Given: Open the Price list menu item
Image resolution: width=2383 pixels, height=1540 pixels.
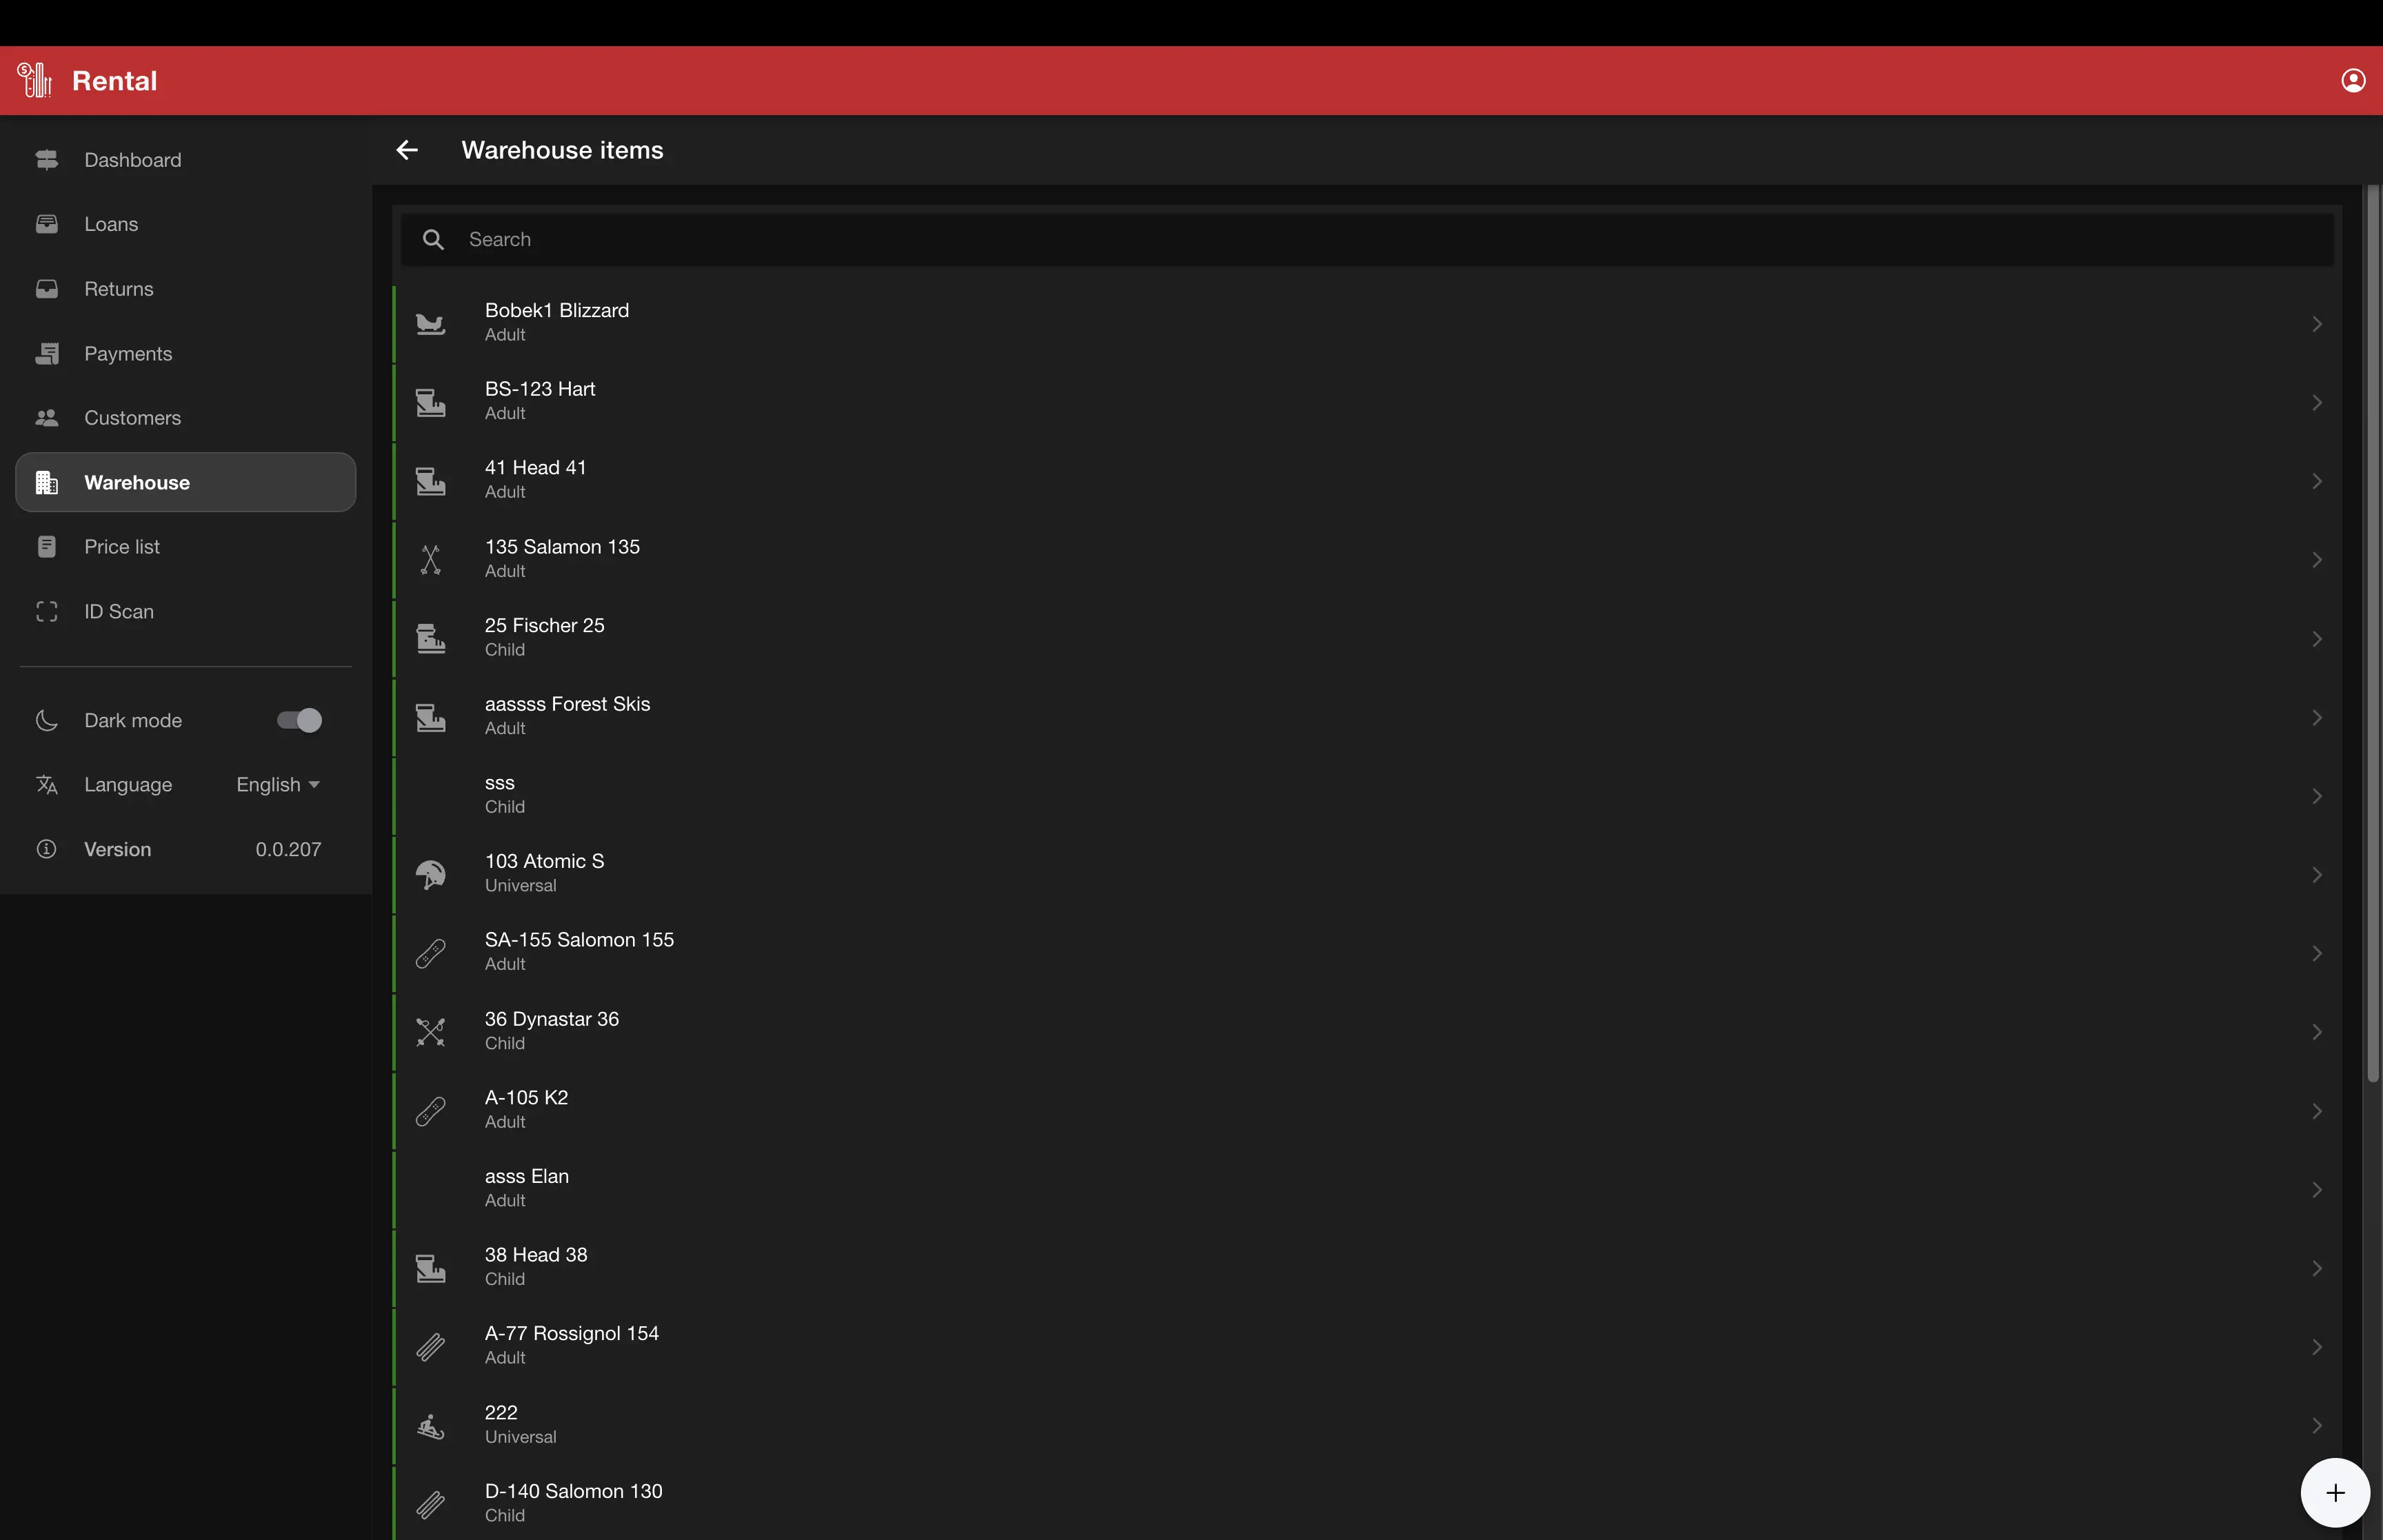Looking at the screenshot, I should click(x=186, y=547).
